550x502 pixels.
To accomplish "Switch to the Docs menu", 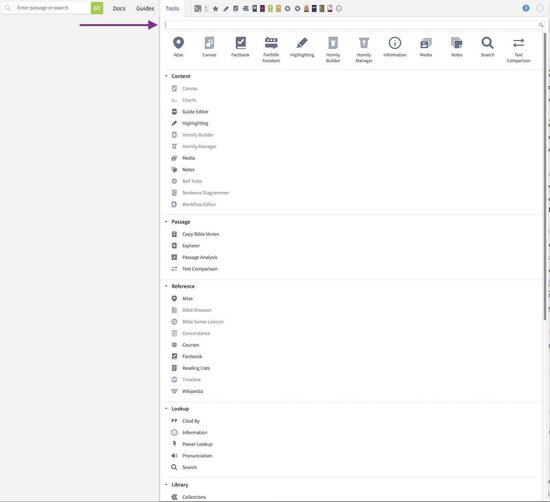I will click(x=119, y=8).
